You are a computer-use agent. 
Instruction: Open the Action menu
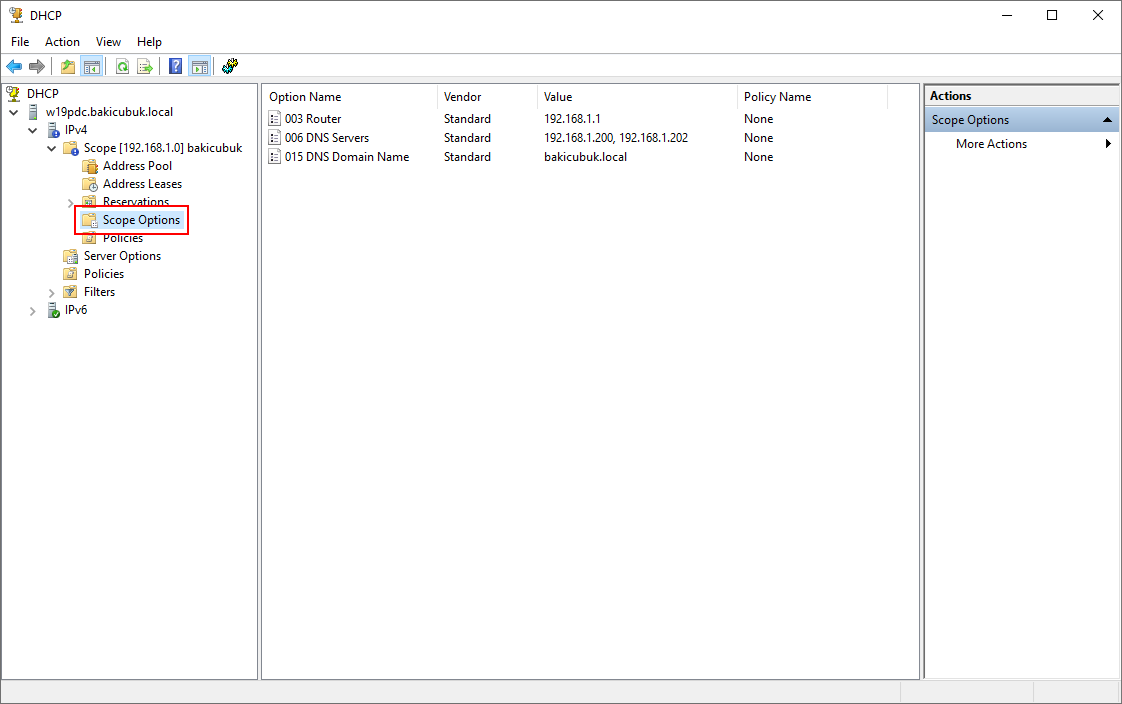62,41
